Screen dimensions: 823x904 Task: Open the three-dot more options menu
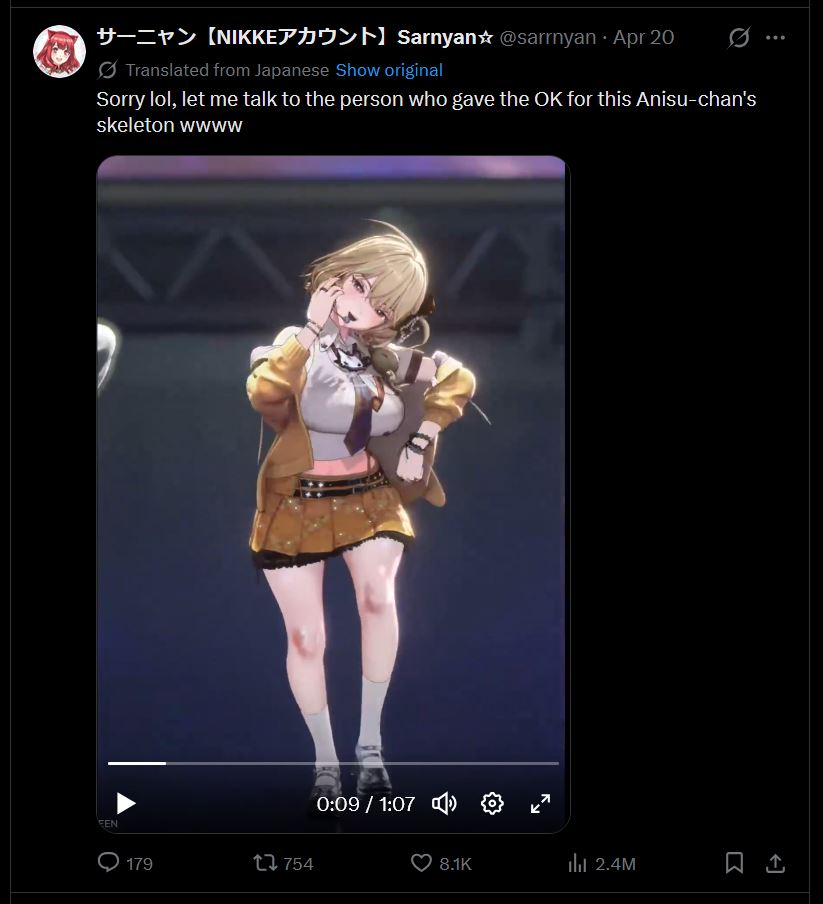click(775, 37)
